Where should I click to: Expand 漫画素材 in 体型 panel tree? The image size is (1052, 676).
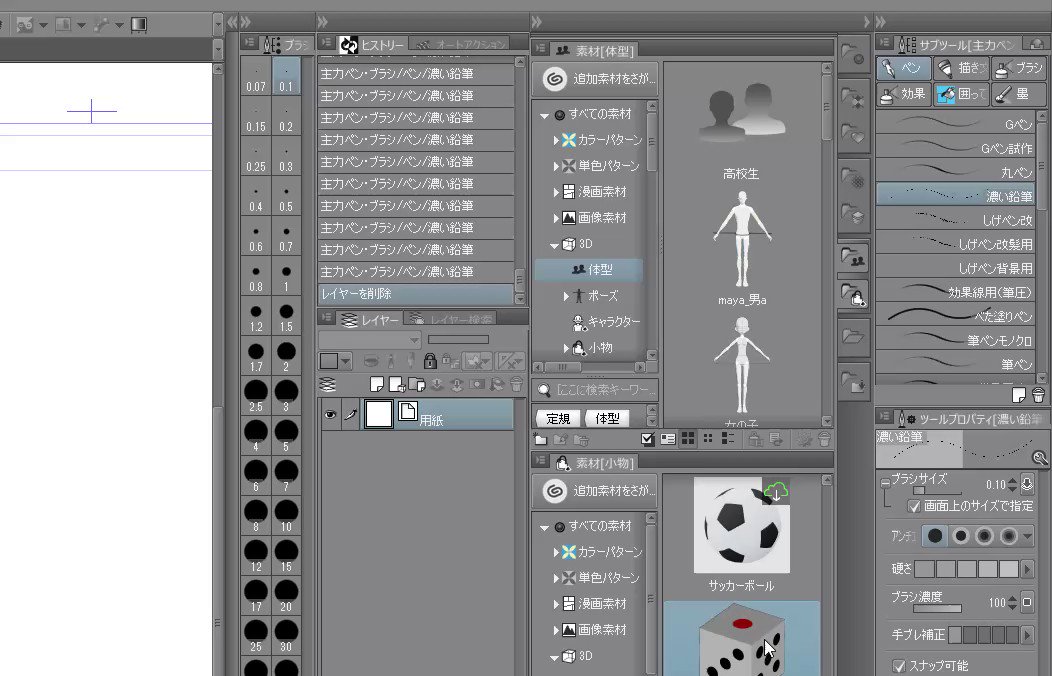pos(556,192)
